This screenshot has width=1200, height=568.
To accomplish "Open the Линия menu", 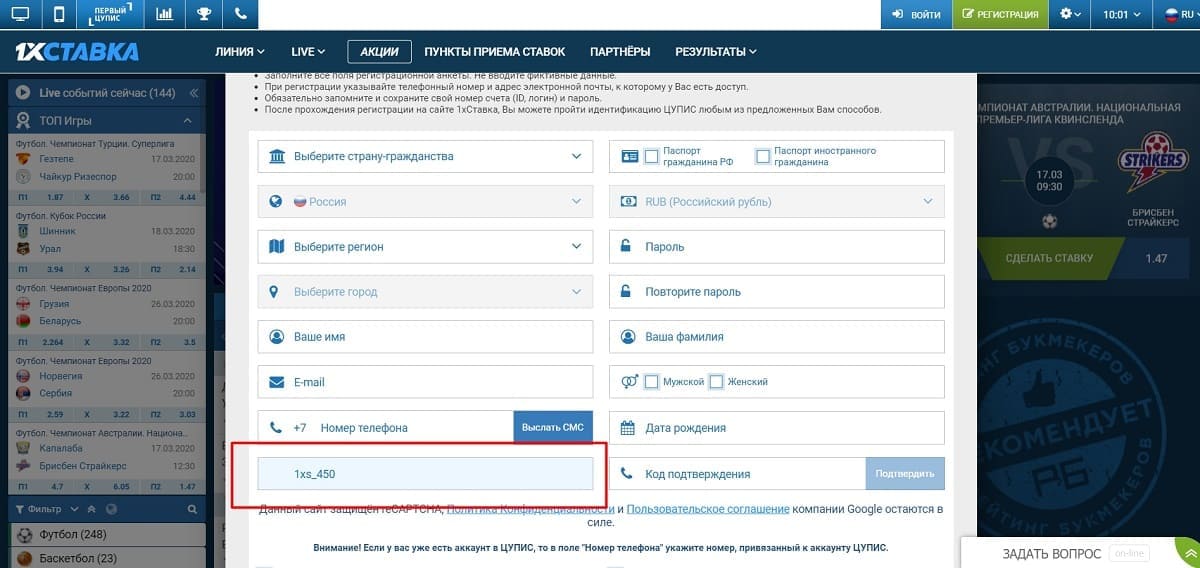I will click(240, 52).
